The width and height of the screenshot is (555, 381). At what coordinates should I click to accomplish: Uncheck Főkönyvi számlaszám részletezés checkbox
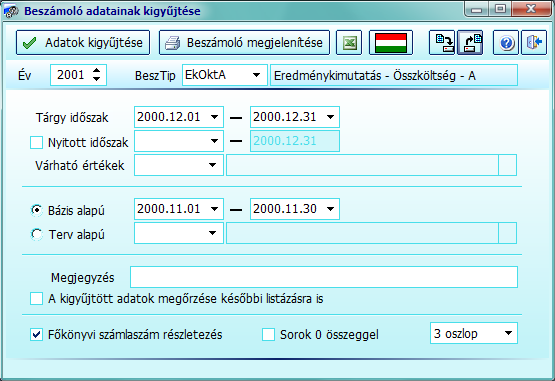point(36,335)
